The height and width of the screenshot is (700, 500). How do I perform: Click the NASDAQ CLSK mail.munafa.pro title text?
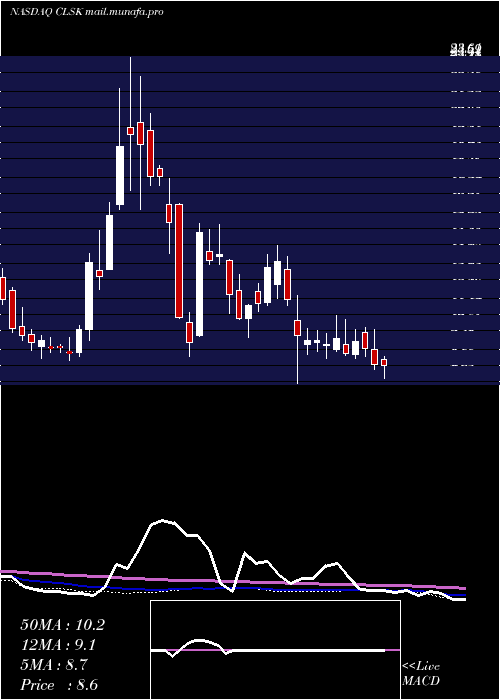pos(87,12)
